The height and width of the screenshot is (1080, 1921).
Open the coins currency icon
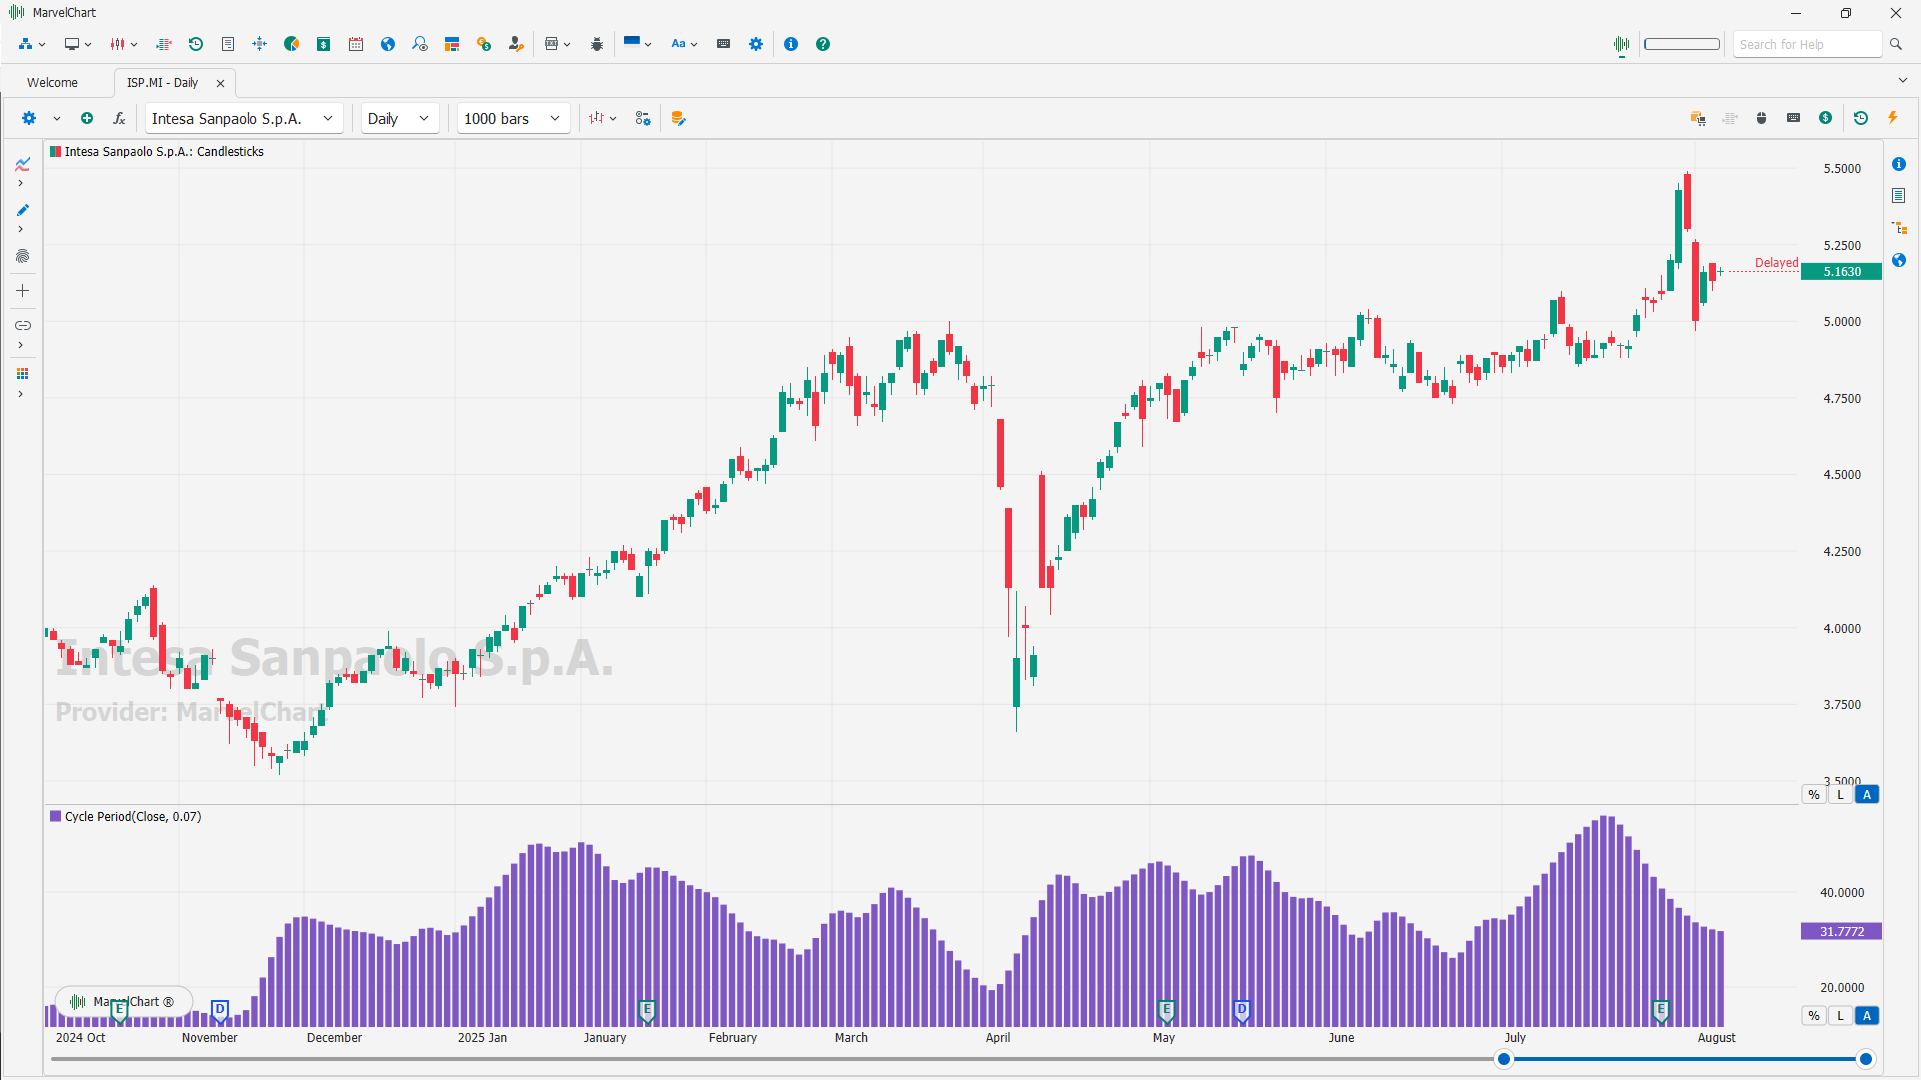tap(484, 44)
